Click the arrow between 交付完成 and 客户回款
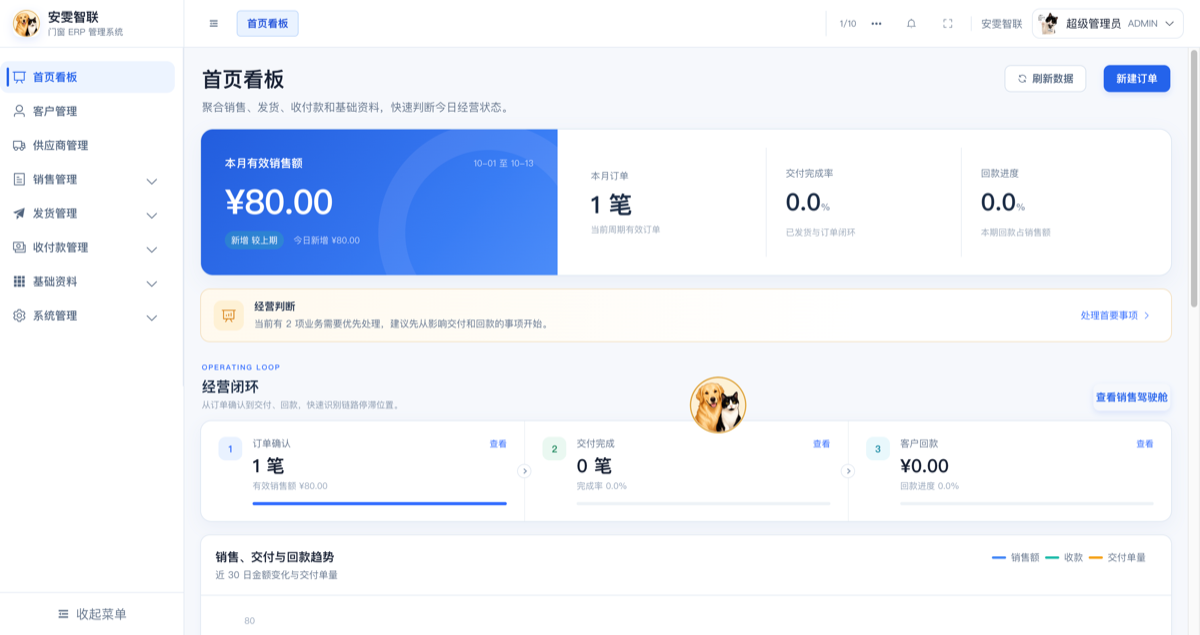 click(848, 471)
